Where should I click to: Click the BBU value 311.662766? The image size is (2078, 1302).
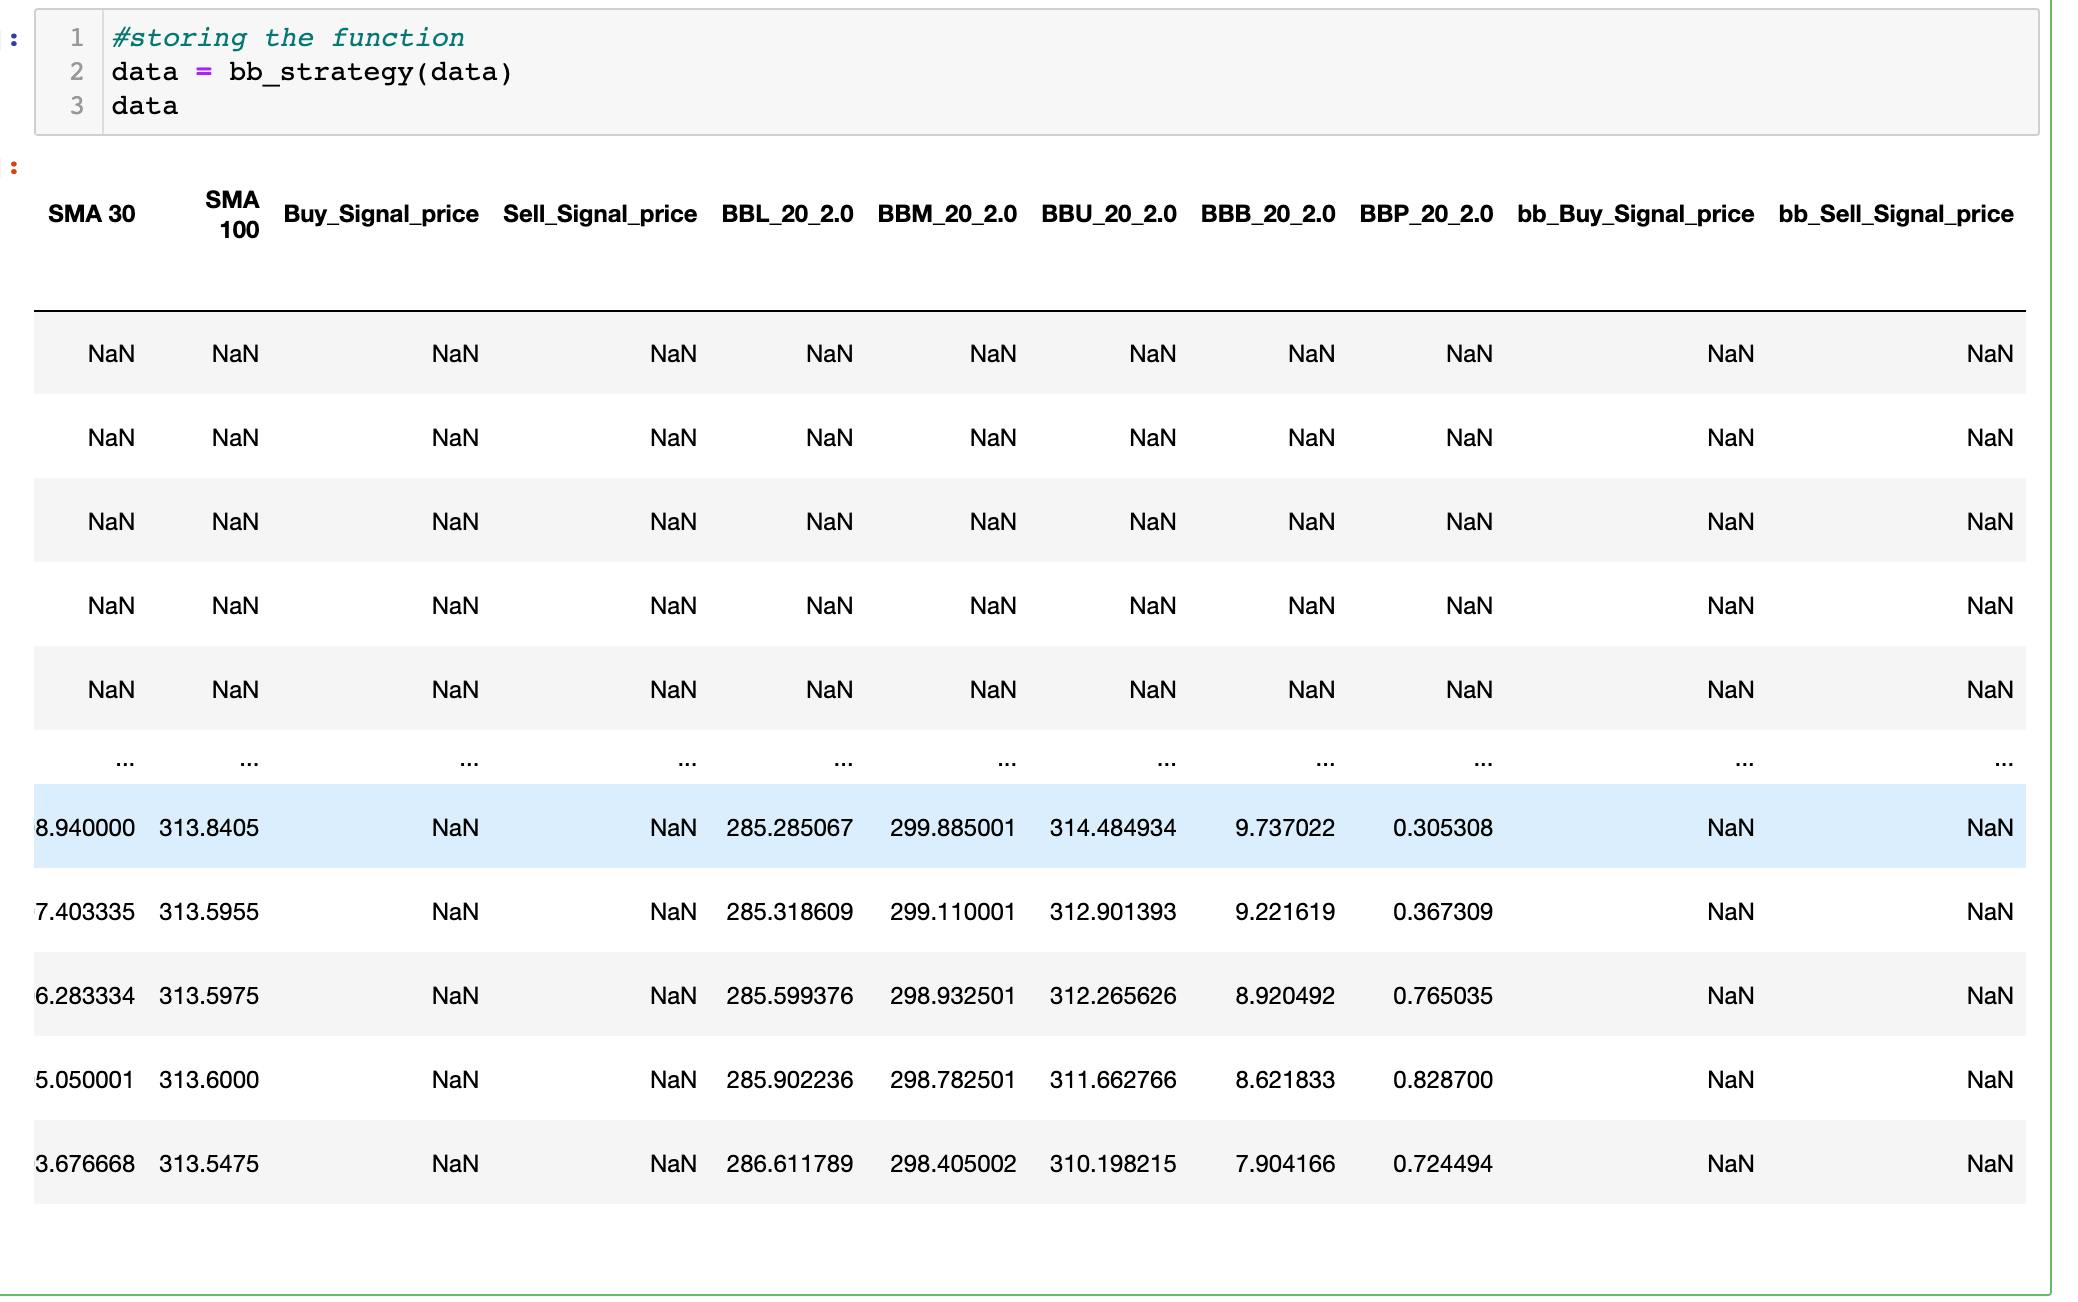point(1113,1080)
